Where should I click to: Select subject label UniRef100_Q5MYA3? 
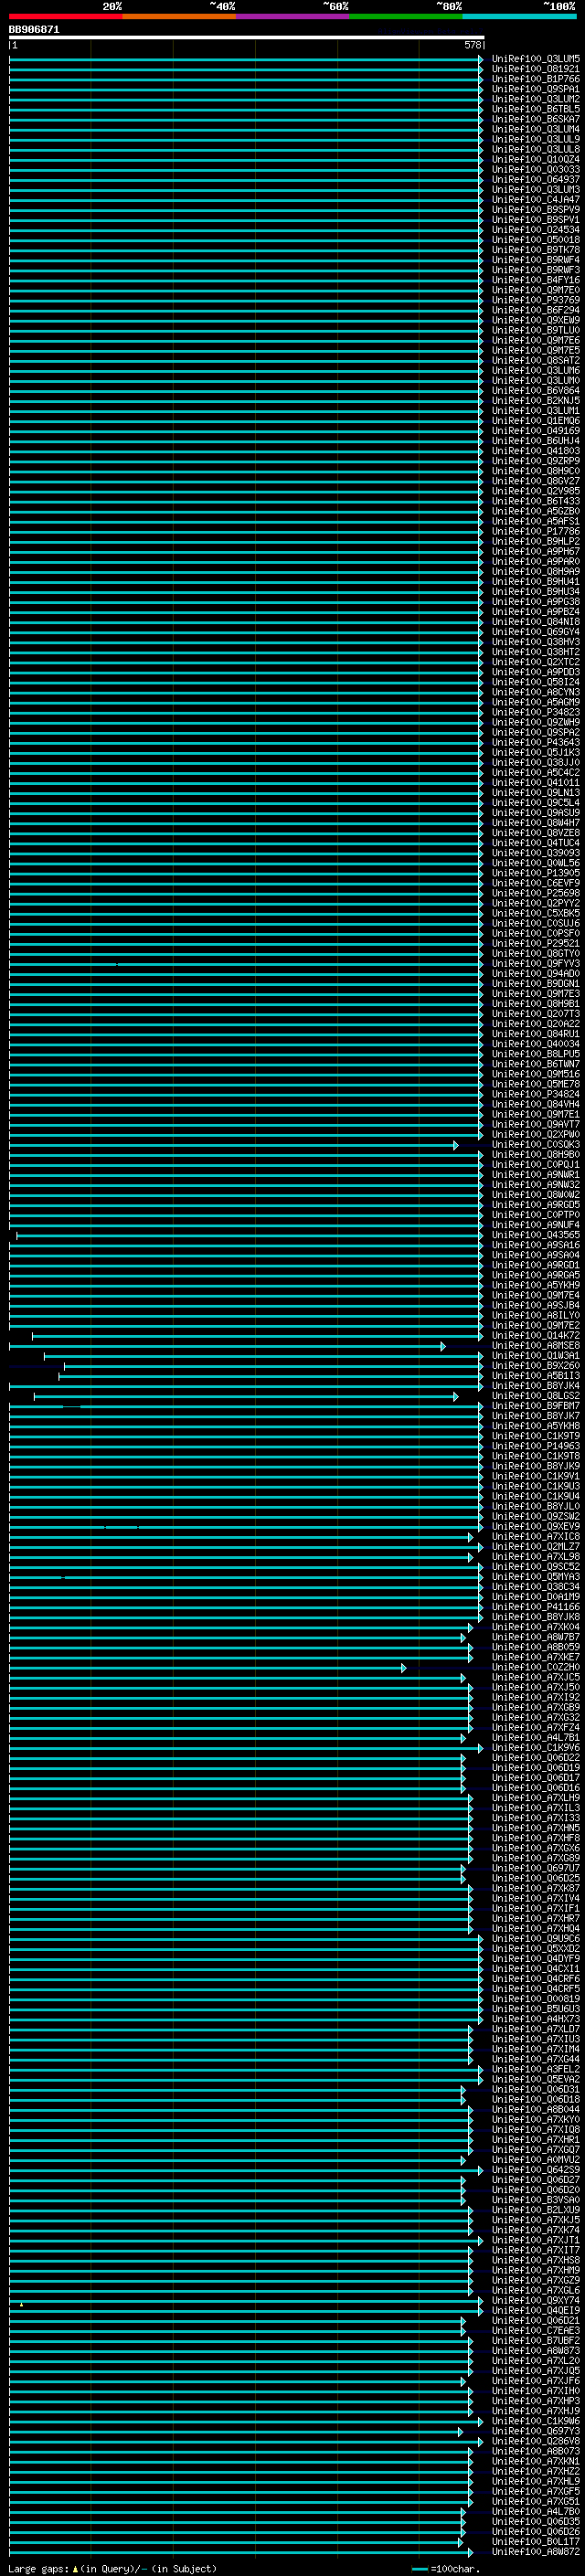(x=536, y=1577)
